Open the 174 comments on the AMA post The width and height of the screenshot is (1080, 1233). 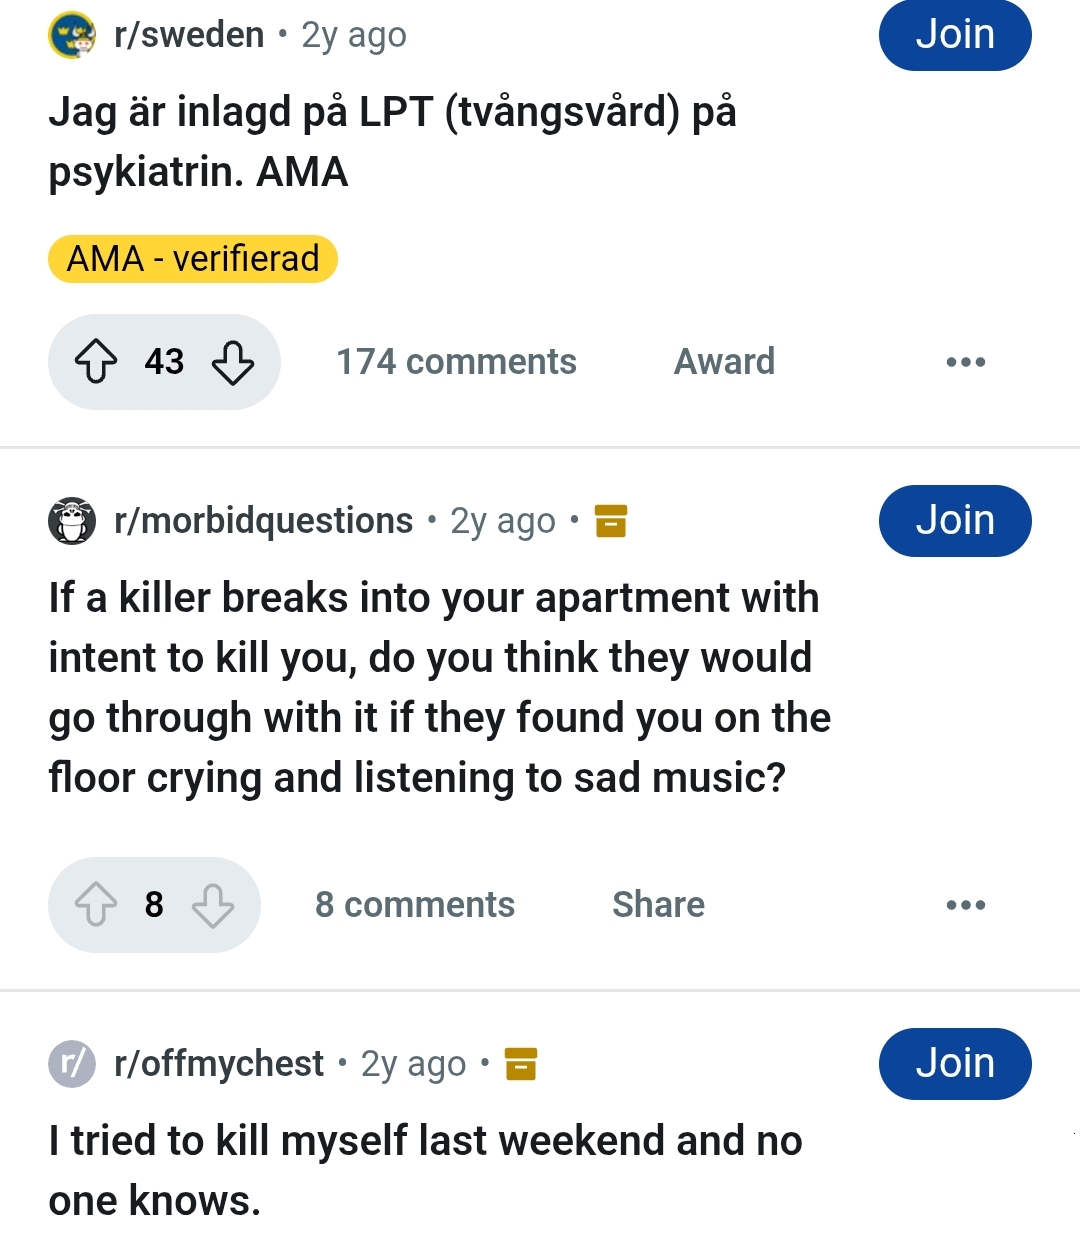pos(456,362)
